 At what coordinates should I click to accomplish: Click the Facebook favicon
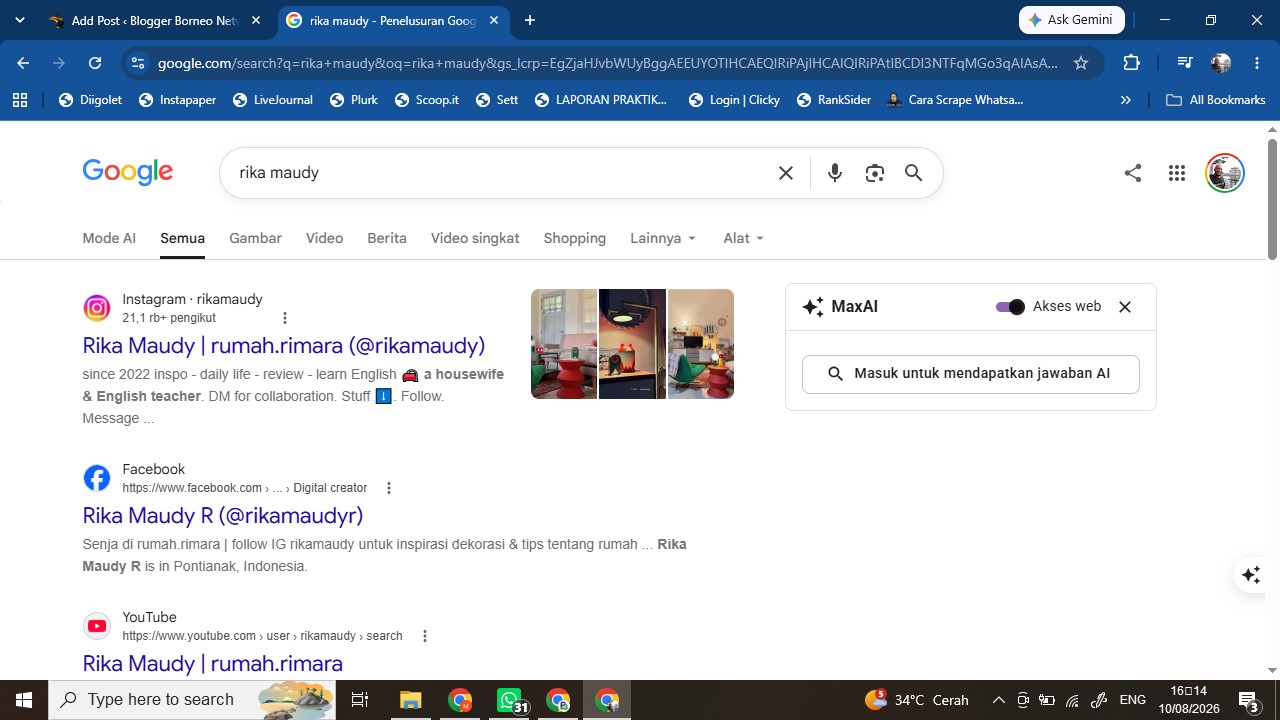click(x=97, y=478)
